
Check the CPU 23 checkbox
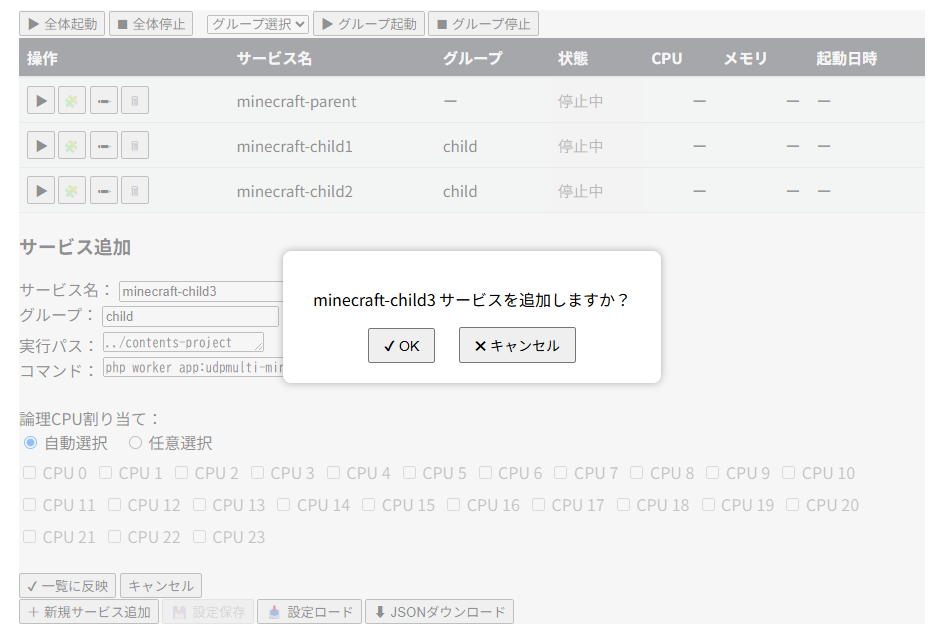tap(200, 537)
